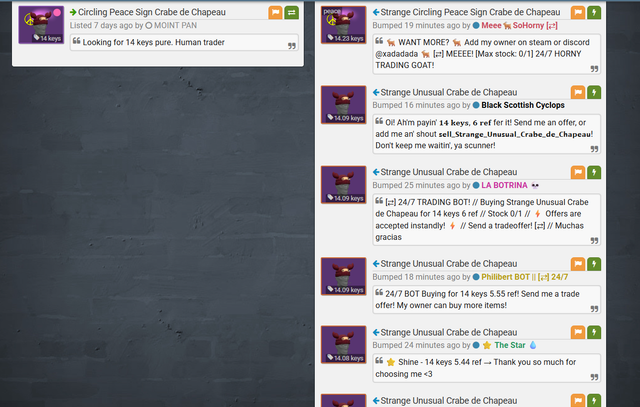Click '24/7 BOT Buying for 14 keys' comment

[x=487, y=300]
